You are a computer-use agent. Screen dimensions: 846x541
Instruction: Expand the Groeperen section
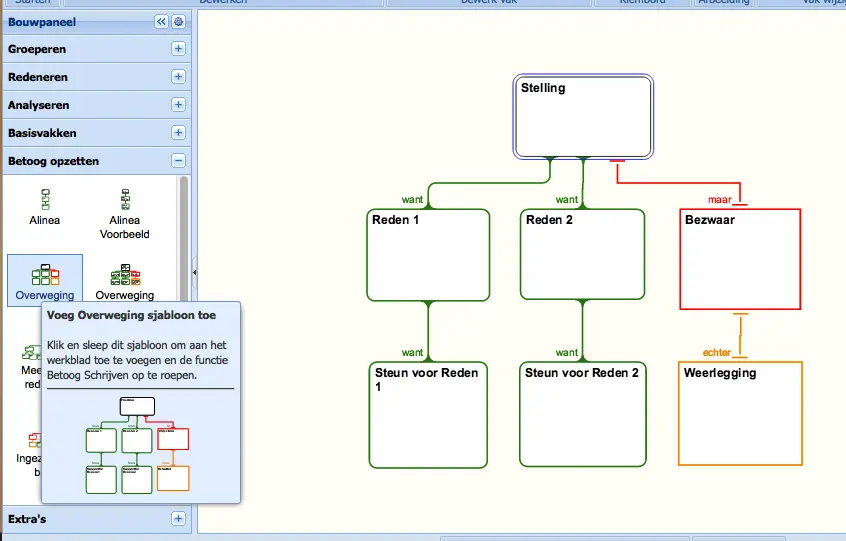(178, 49)
